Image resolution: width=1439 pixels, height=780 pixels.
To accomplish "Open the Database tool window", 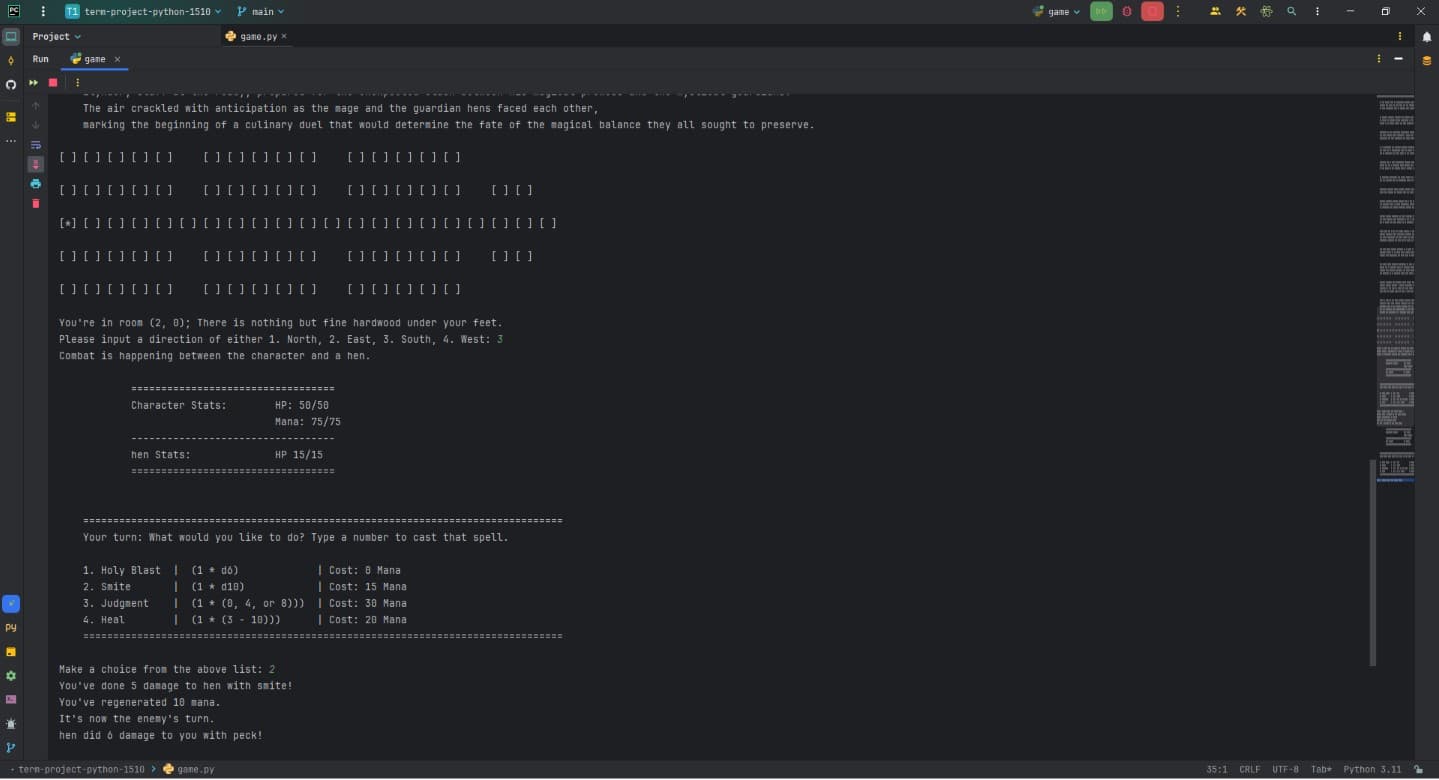I will pyautogui.click(x=1427, y=61).
